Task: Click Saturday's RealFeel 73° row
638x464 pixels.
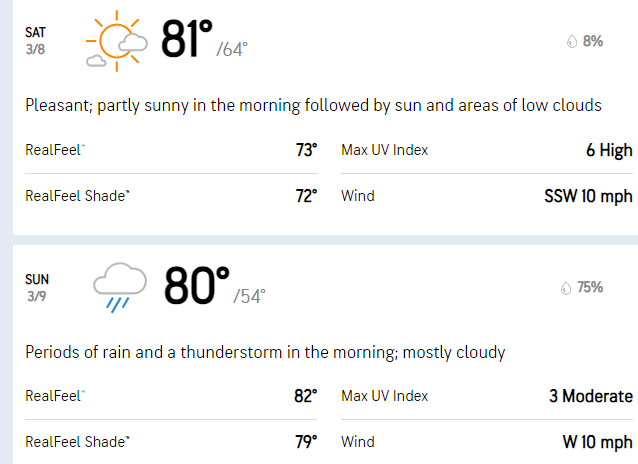Action: [x=171, y=150]
